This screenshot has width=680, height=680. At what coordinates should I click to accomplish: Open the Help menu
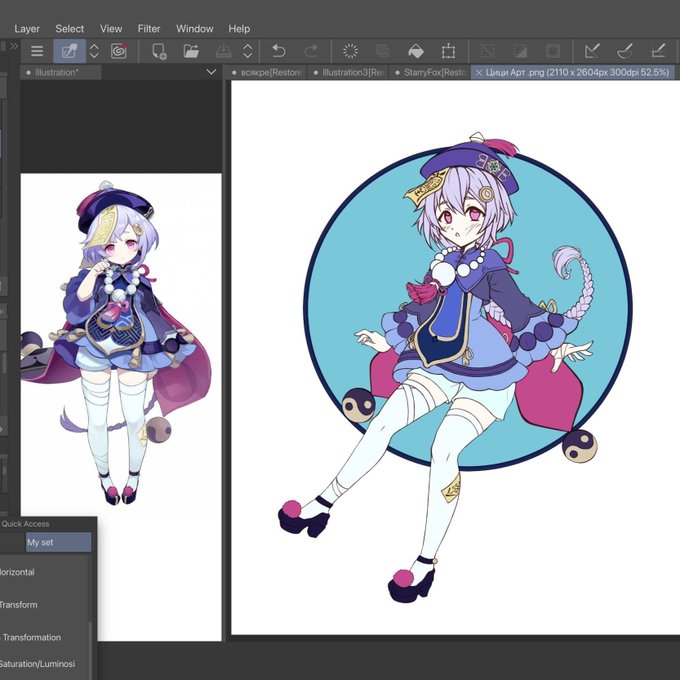[239, 29]
